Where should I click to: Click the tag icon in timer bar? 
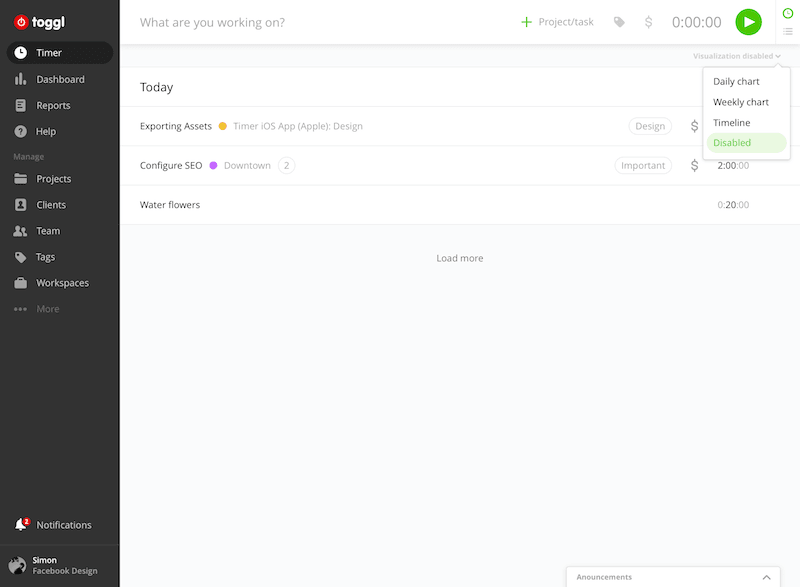click(619, 22)
